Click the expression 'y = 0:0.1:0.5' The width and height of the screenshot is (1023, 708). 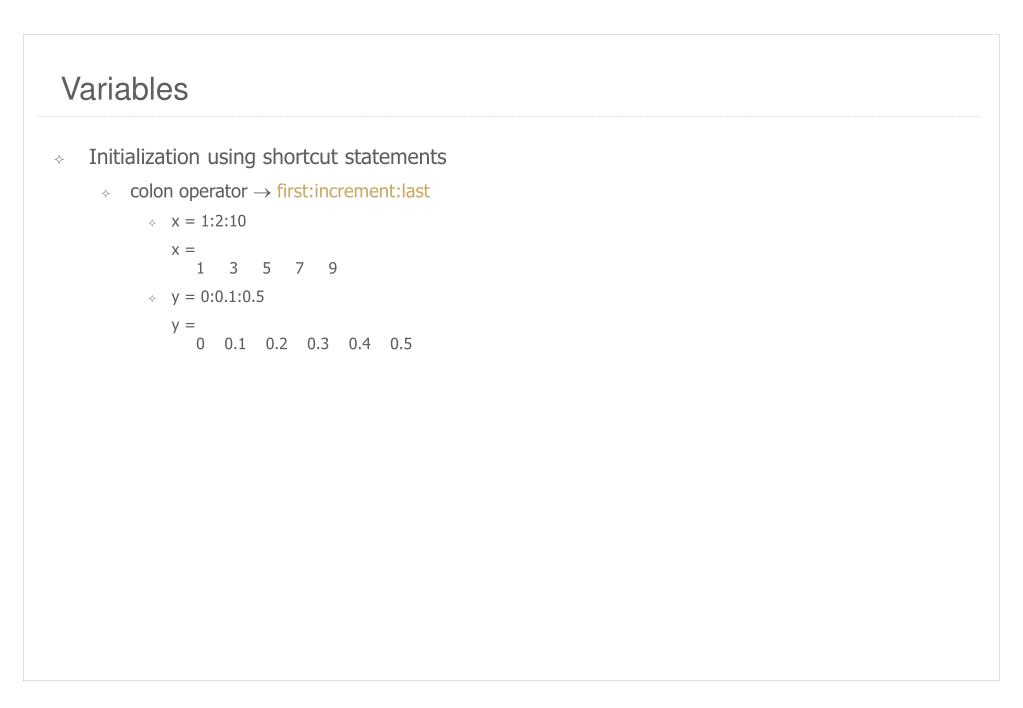click(x=218, y=297)
